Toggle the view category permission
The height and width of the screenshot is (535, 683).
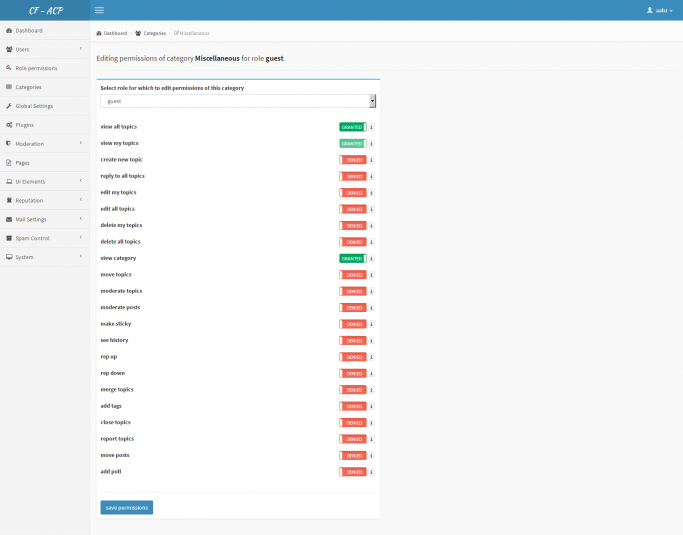point(353,258)
